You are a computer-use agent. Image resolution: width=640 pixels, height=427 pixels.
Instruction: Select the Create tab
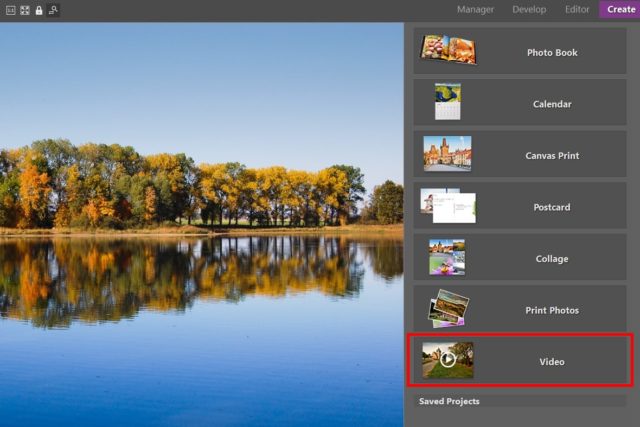[620, 9]
